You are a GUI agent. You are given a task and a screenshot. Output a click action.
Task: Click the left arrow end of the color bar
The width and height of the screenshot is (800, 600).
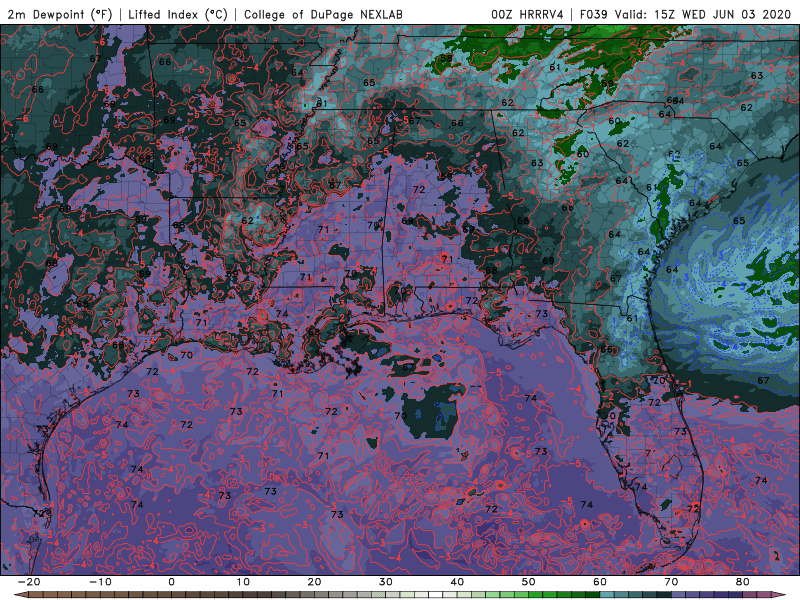pyautogui.click(x=21, y=595)
